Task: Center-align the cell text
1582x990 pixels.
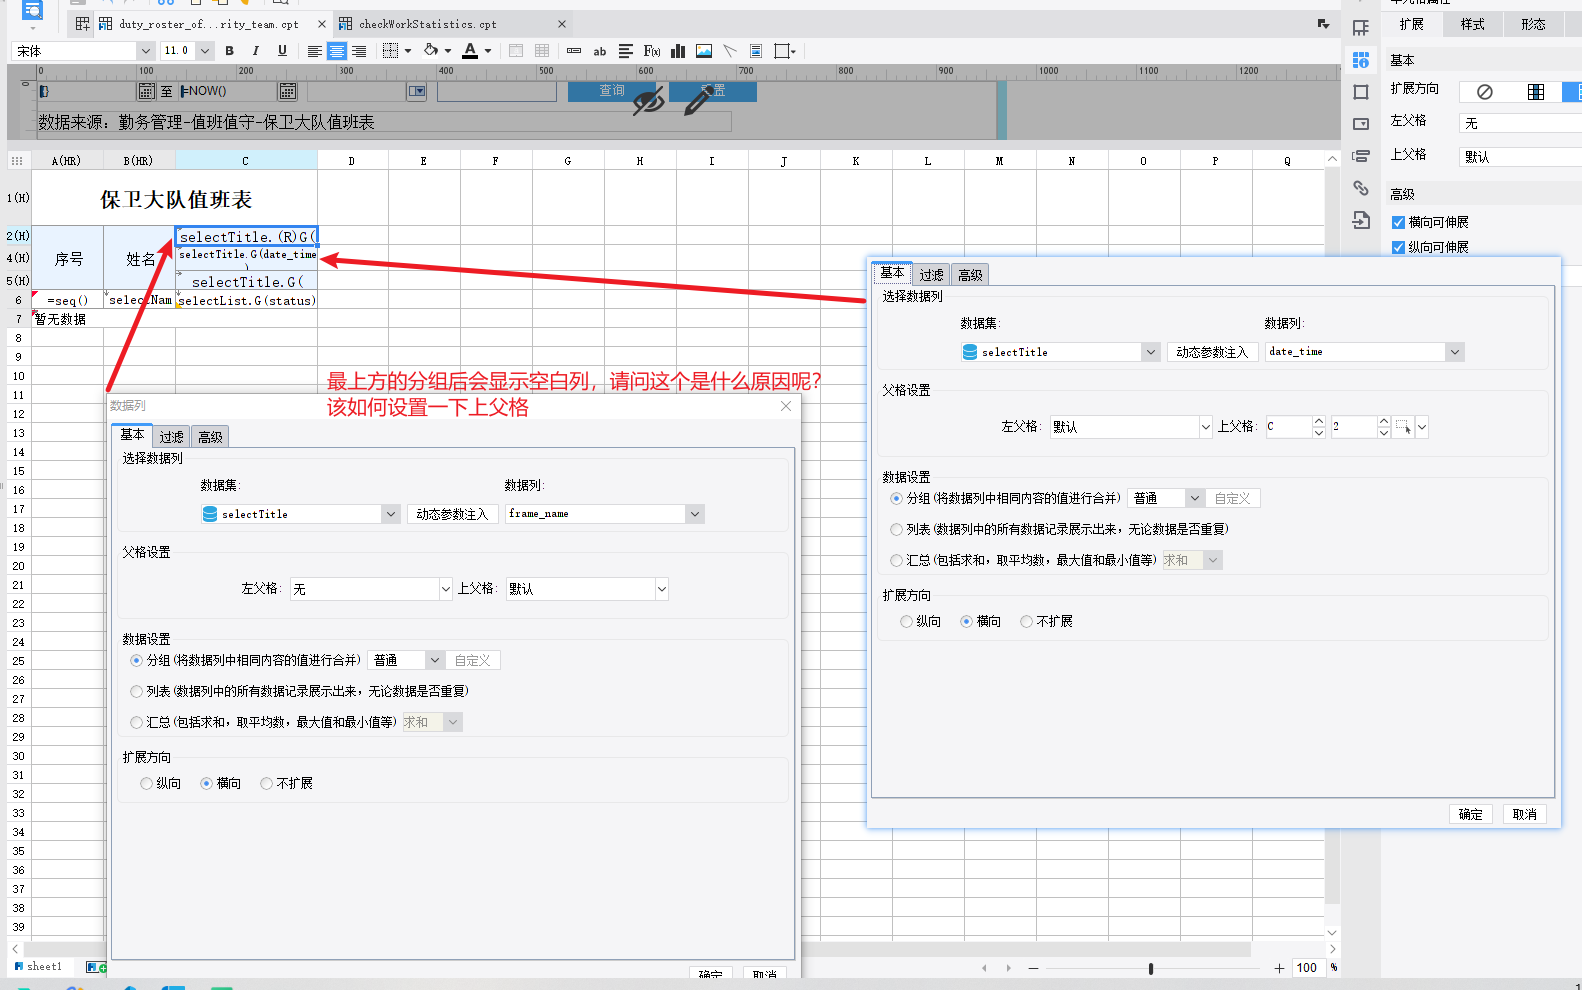Action: pos(337,51)
